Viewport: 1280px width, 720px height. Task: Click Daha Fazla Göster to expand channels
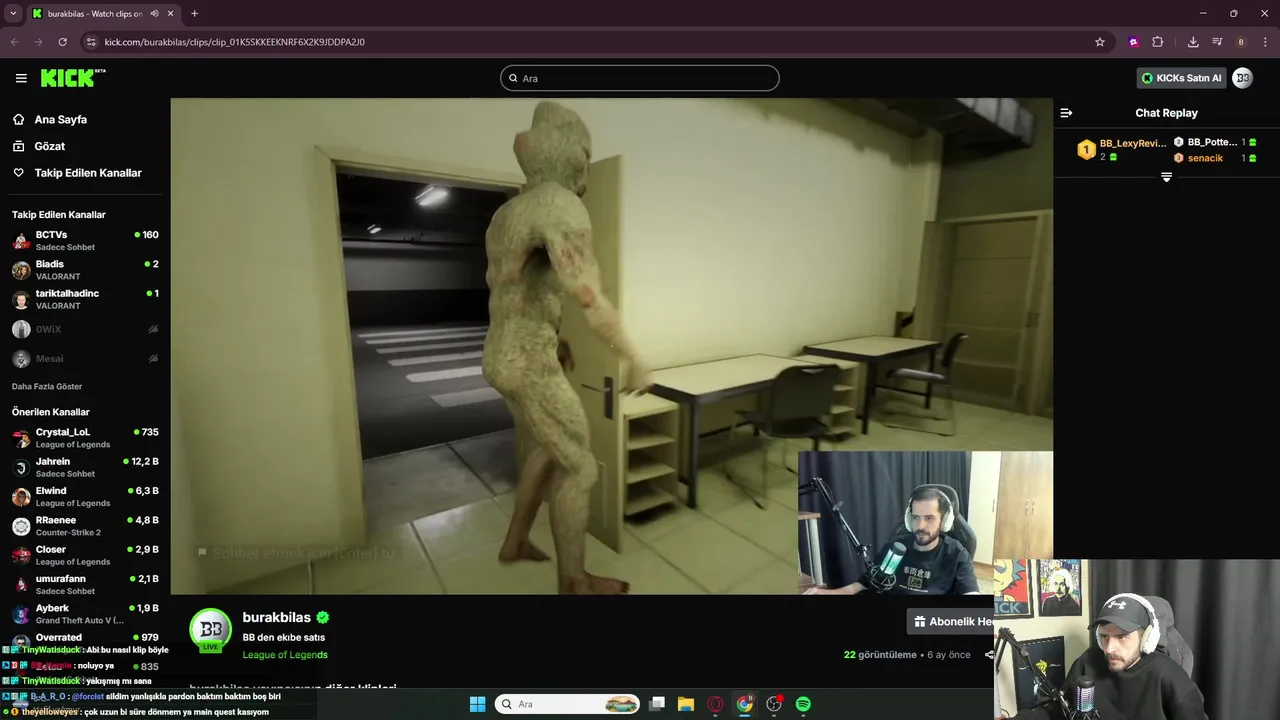[x=47, y=386]
